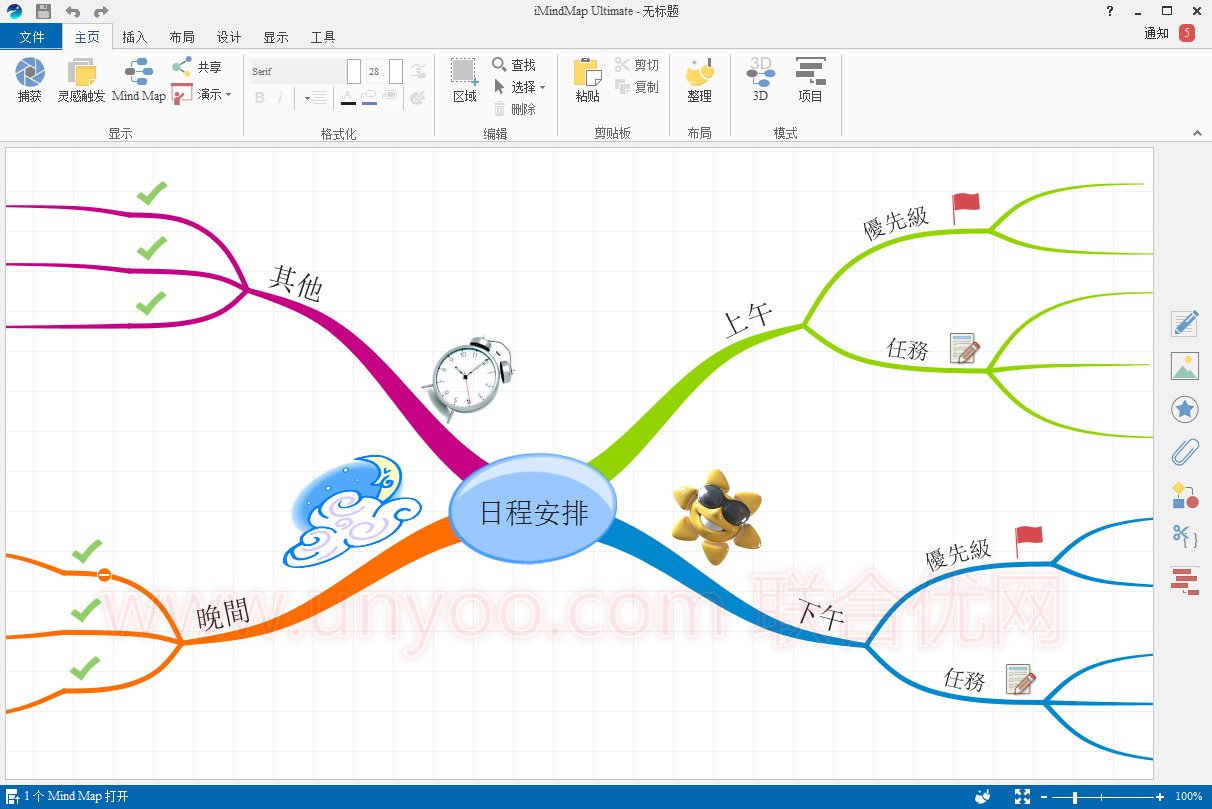This screenshot has height=809, width=1212.
Task: Click the 共享 share icon
Action: pyautogui.click(x=181, y=67)
